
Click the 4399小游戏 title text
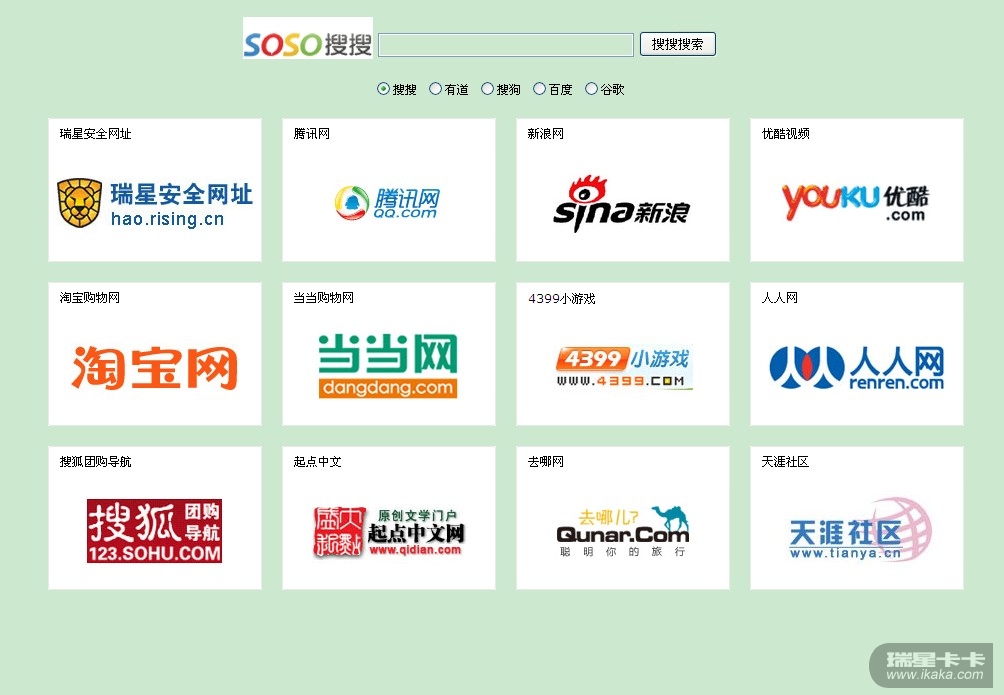[562, 298]
